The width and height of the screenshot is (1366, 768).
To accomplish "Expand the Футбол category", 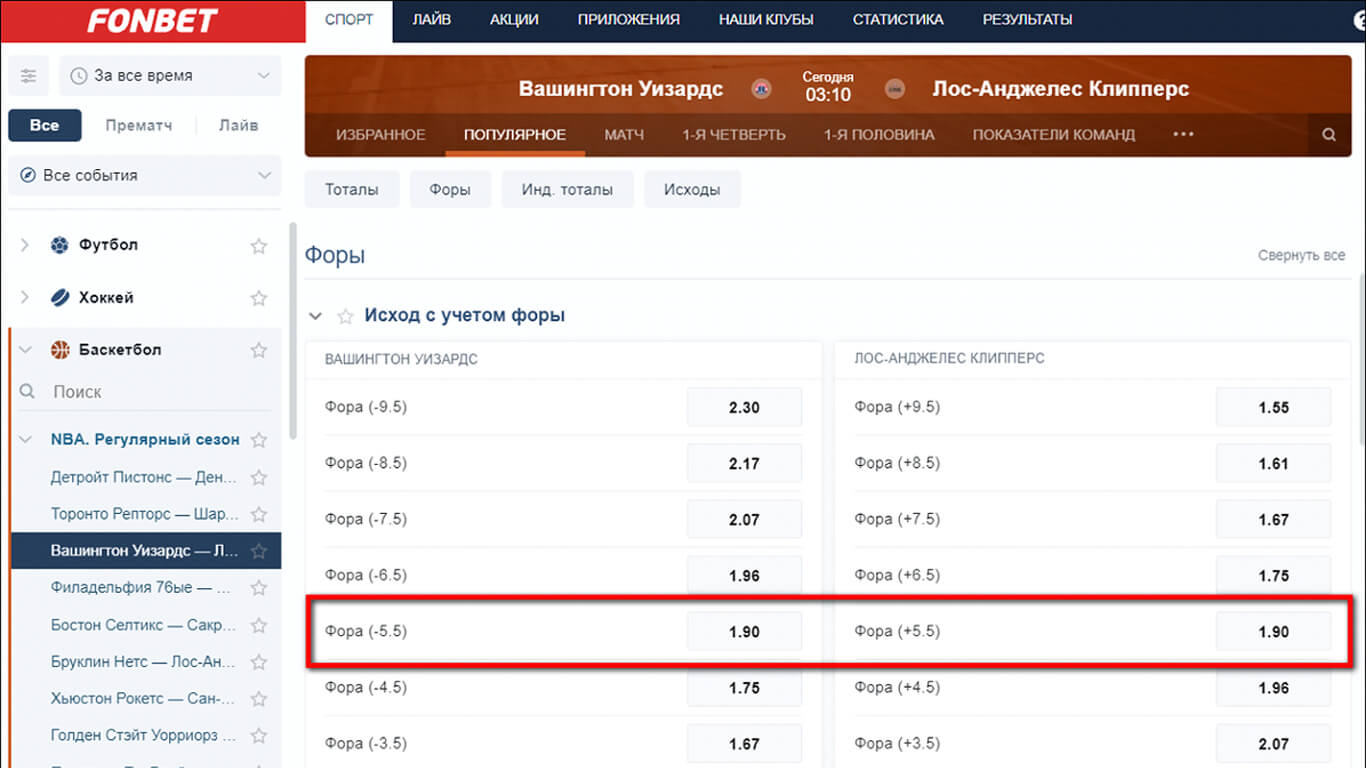I will pyautogui.click(x=26, y=245).
